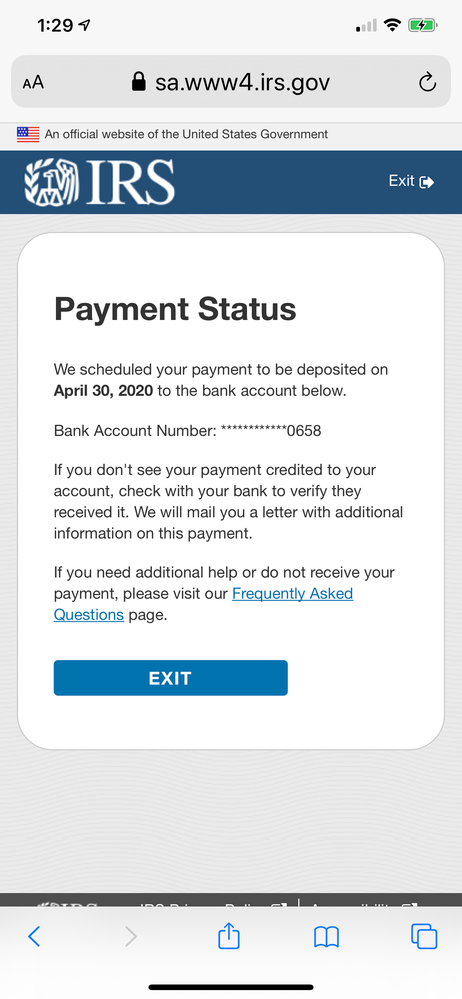462x999 pixels.
Task: Click the blue EXIT button
Action: tap(171, 678)
